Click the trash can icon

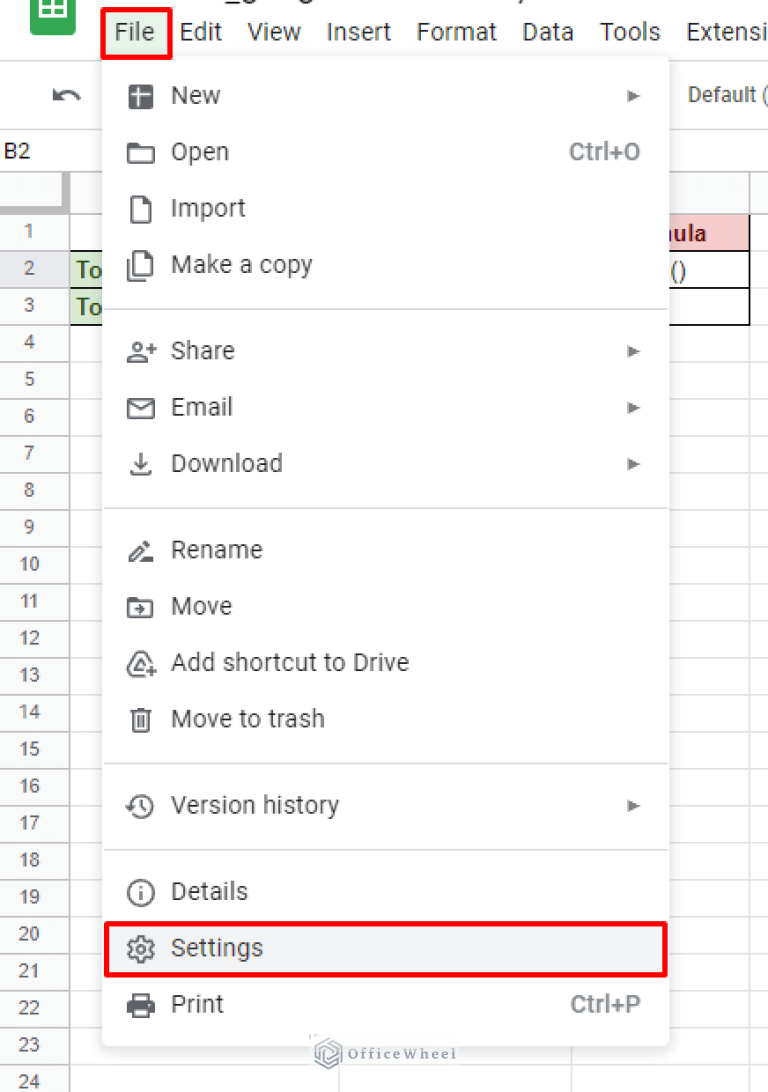coord(141,719)
